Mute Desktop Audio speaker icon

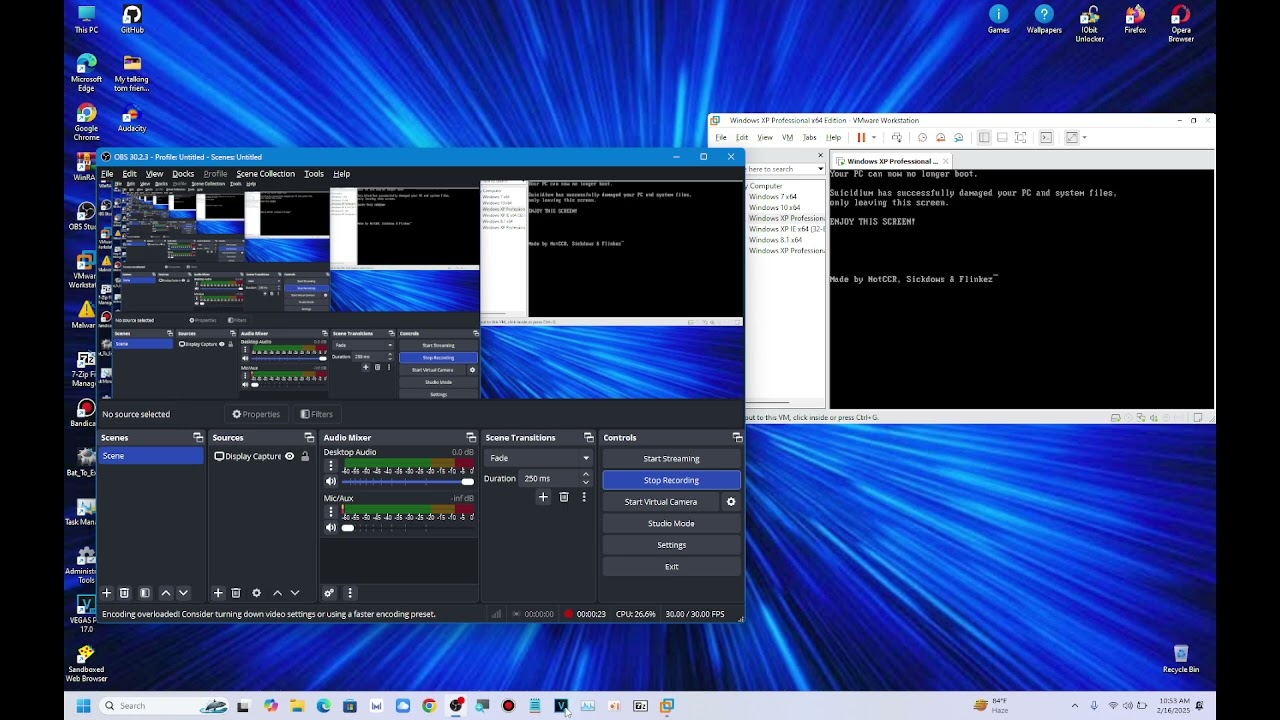tap(331, 482)
